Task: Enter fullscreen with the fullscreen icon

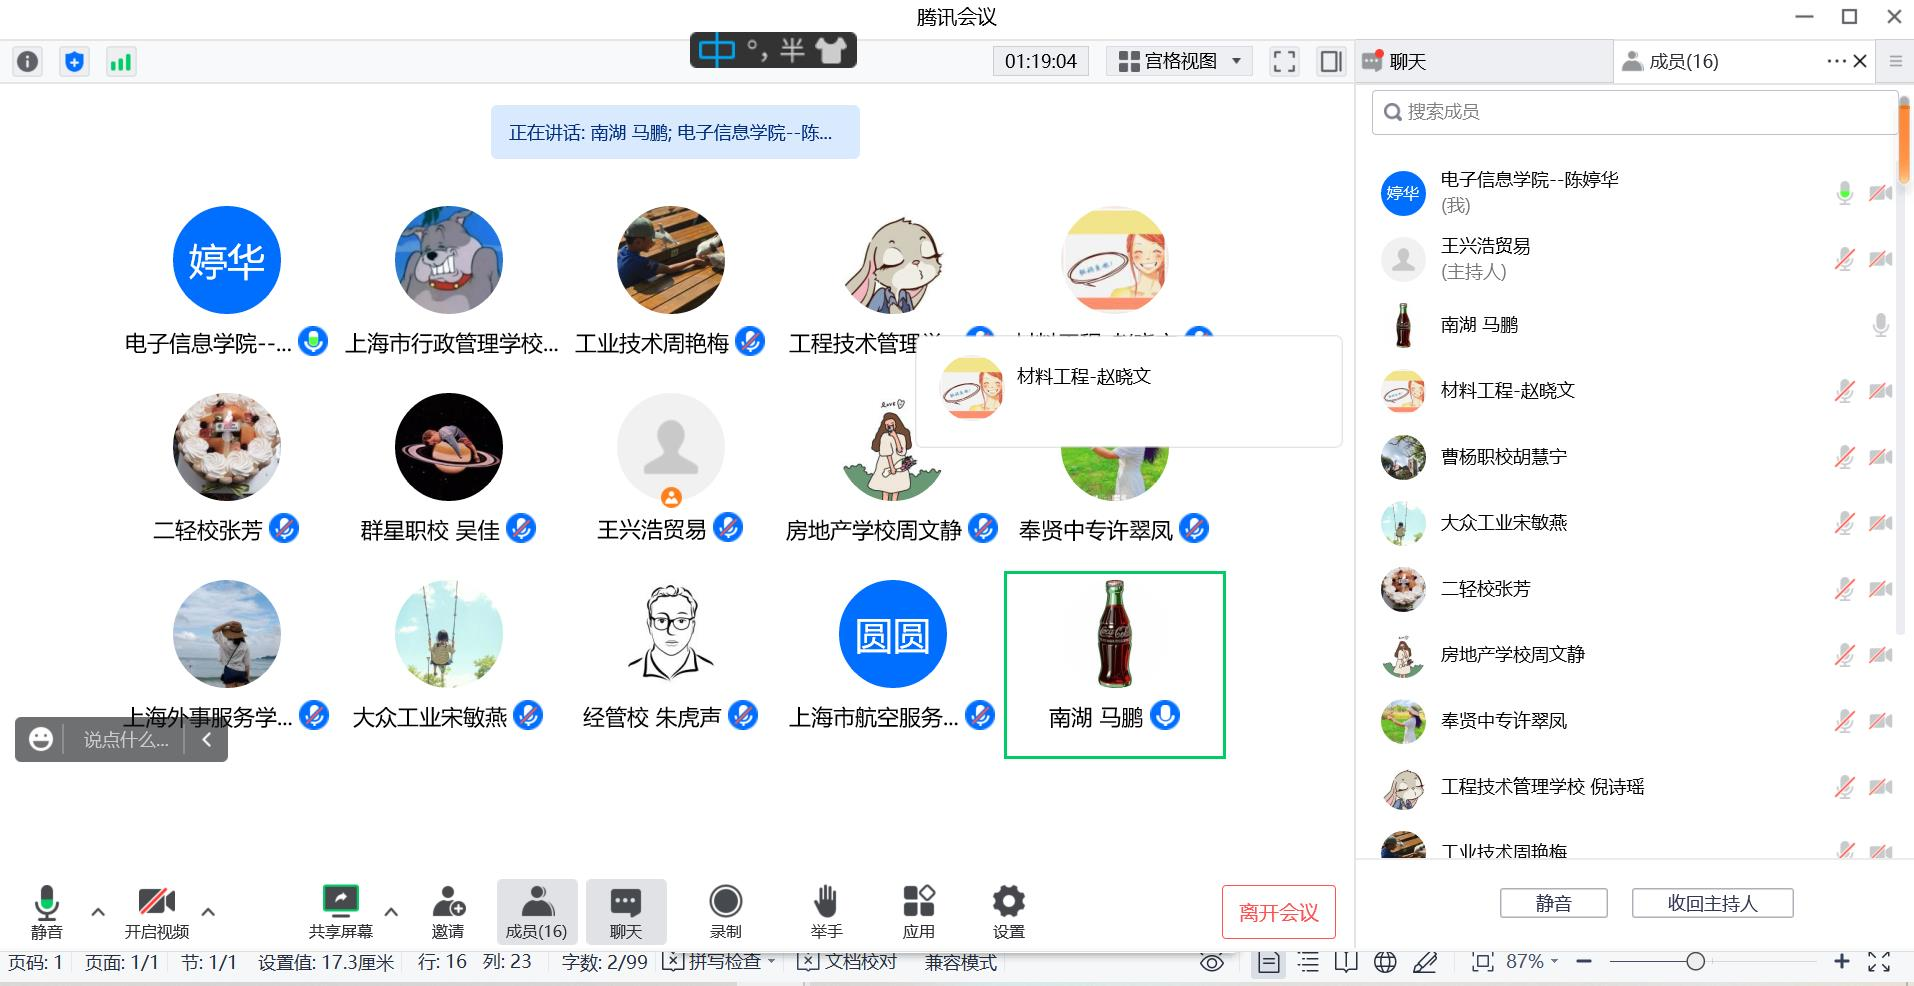Action: pos(1284,62)
